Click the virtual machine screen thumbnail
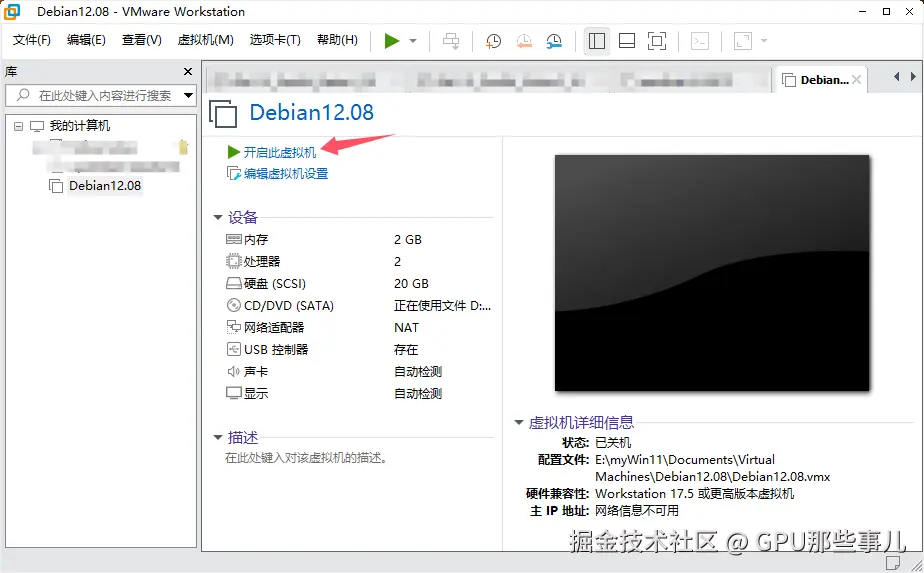Viewport: 924px width, 573px height. (x=712, y=273)
